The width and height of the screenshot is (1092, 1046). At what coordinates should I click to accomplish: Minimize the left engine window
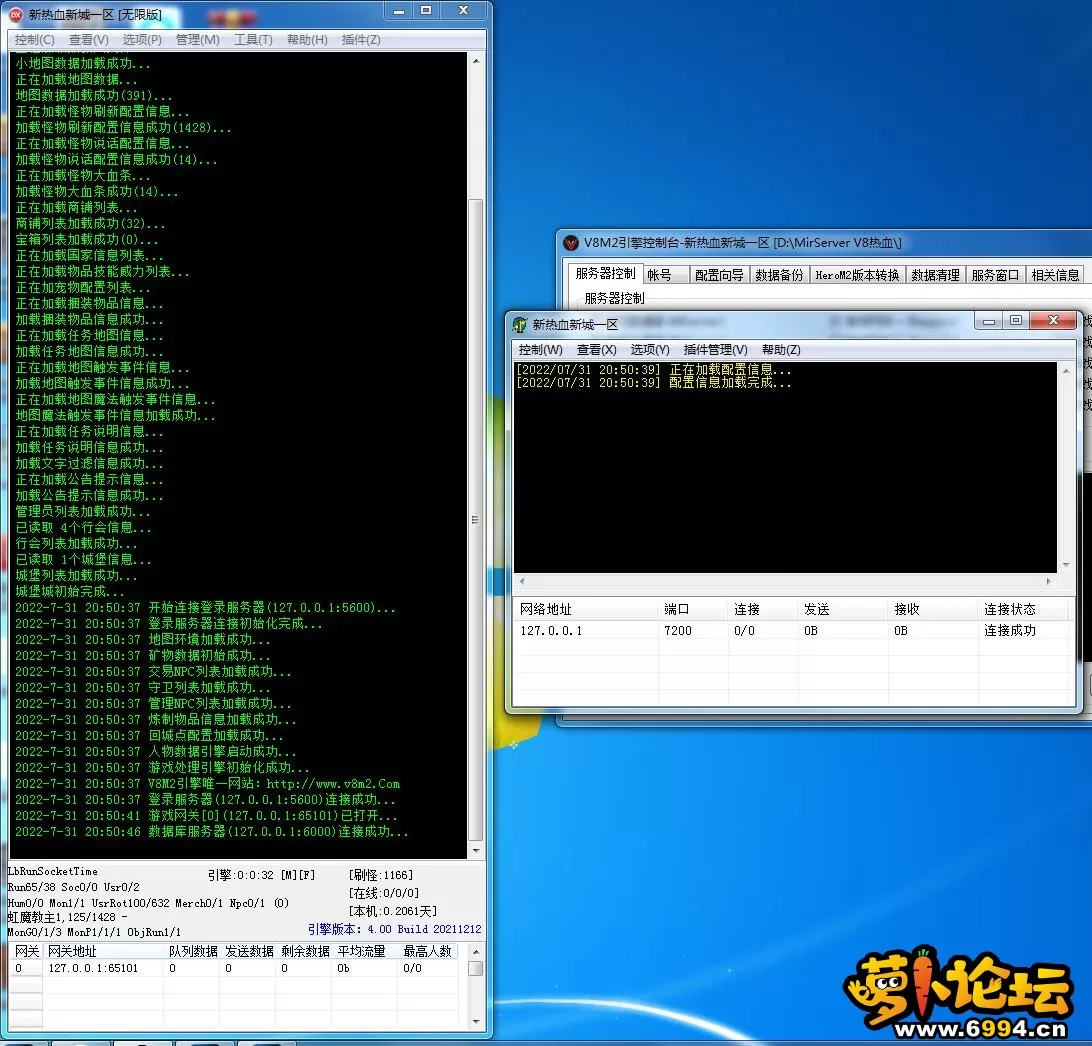(399, 11)
